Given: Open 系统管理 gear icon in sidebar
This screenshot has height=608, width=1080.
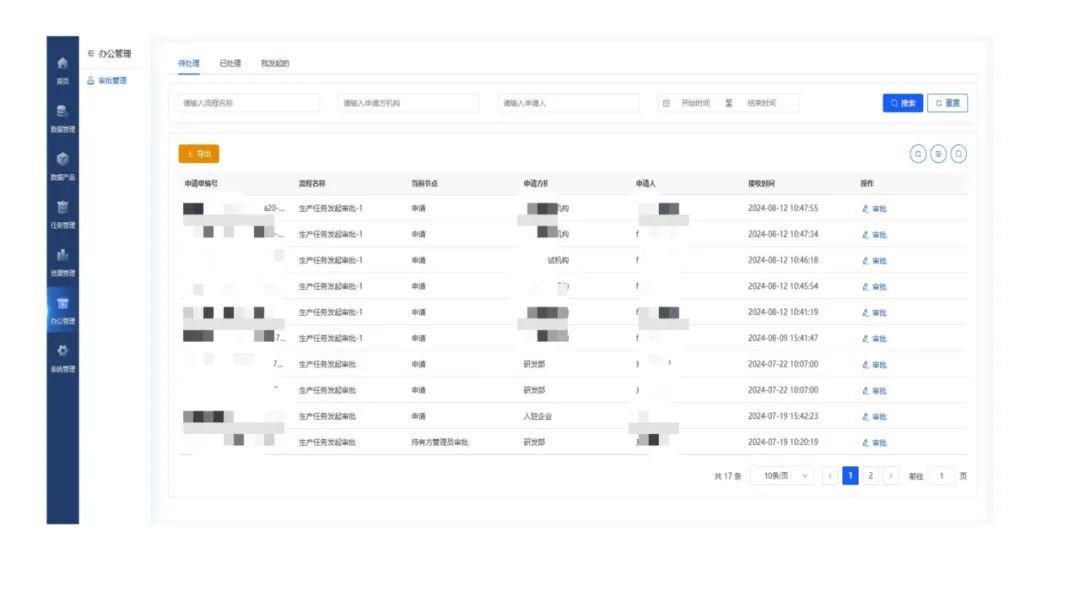Looking at the screenshot, I should point(63,351).
